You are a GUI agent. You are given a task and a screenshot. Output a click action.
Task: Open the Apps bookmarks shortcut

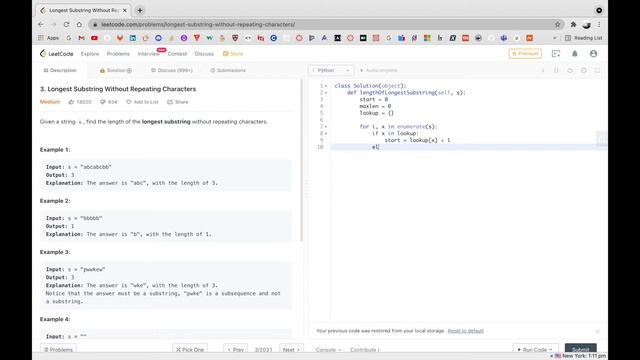[x=49, y=38]
